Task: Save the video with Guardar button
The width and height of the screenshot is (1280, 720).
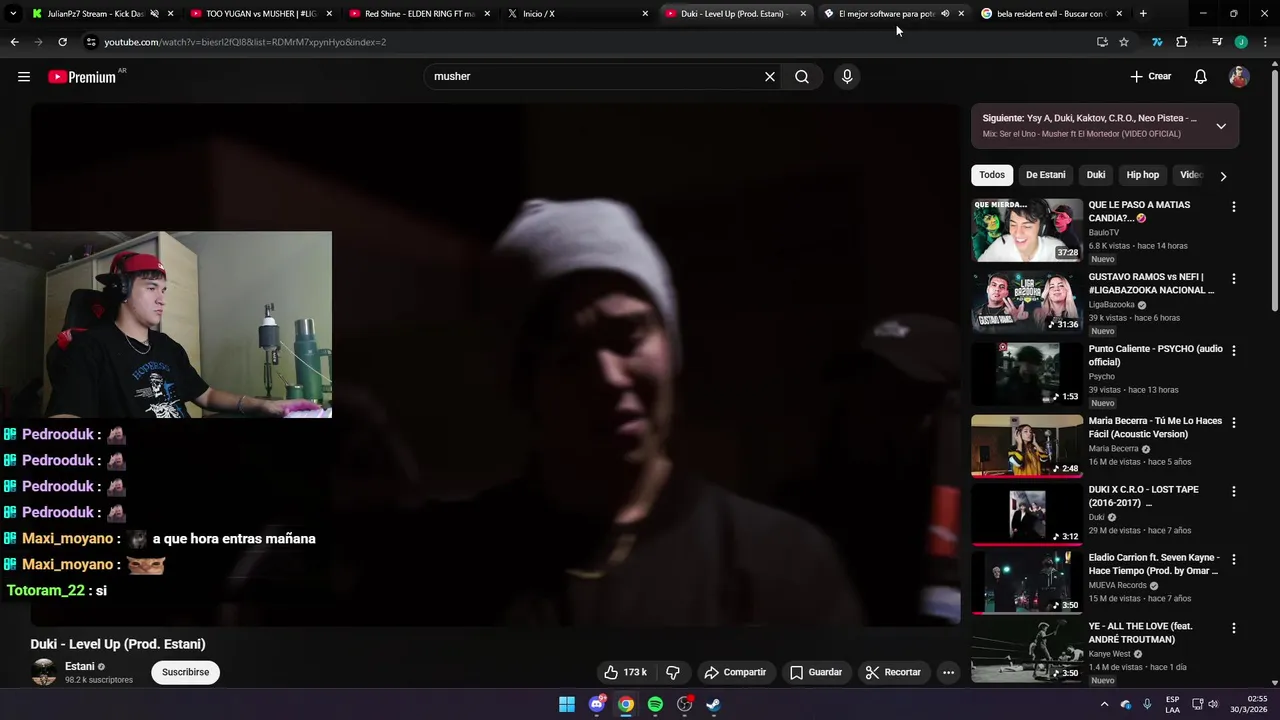Action: 816,672
